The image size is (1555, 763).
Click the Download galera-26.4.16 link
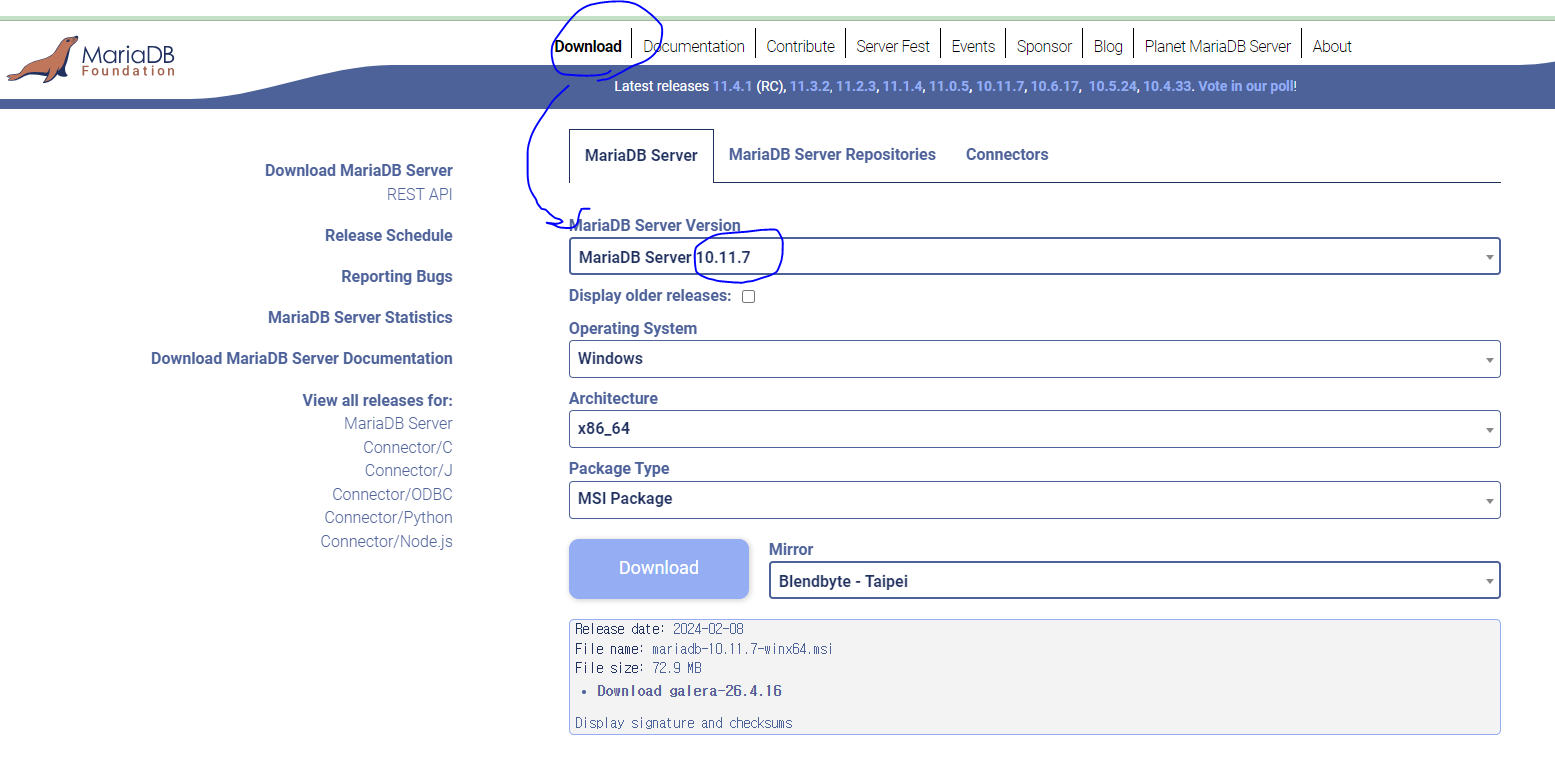[x=689, y=691]
